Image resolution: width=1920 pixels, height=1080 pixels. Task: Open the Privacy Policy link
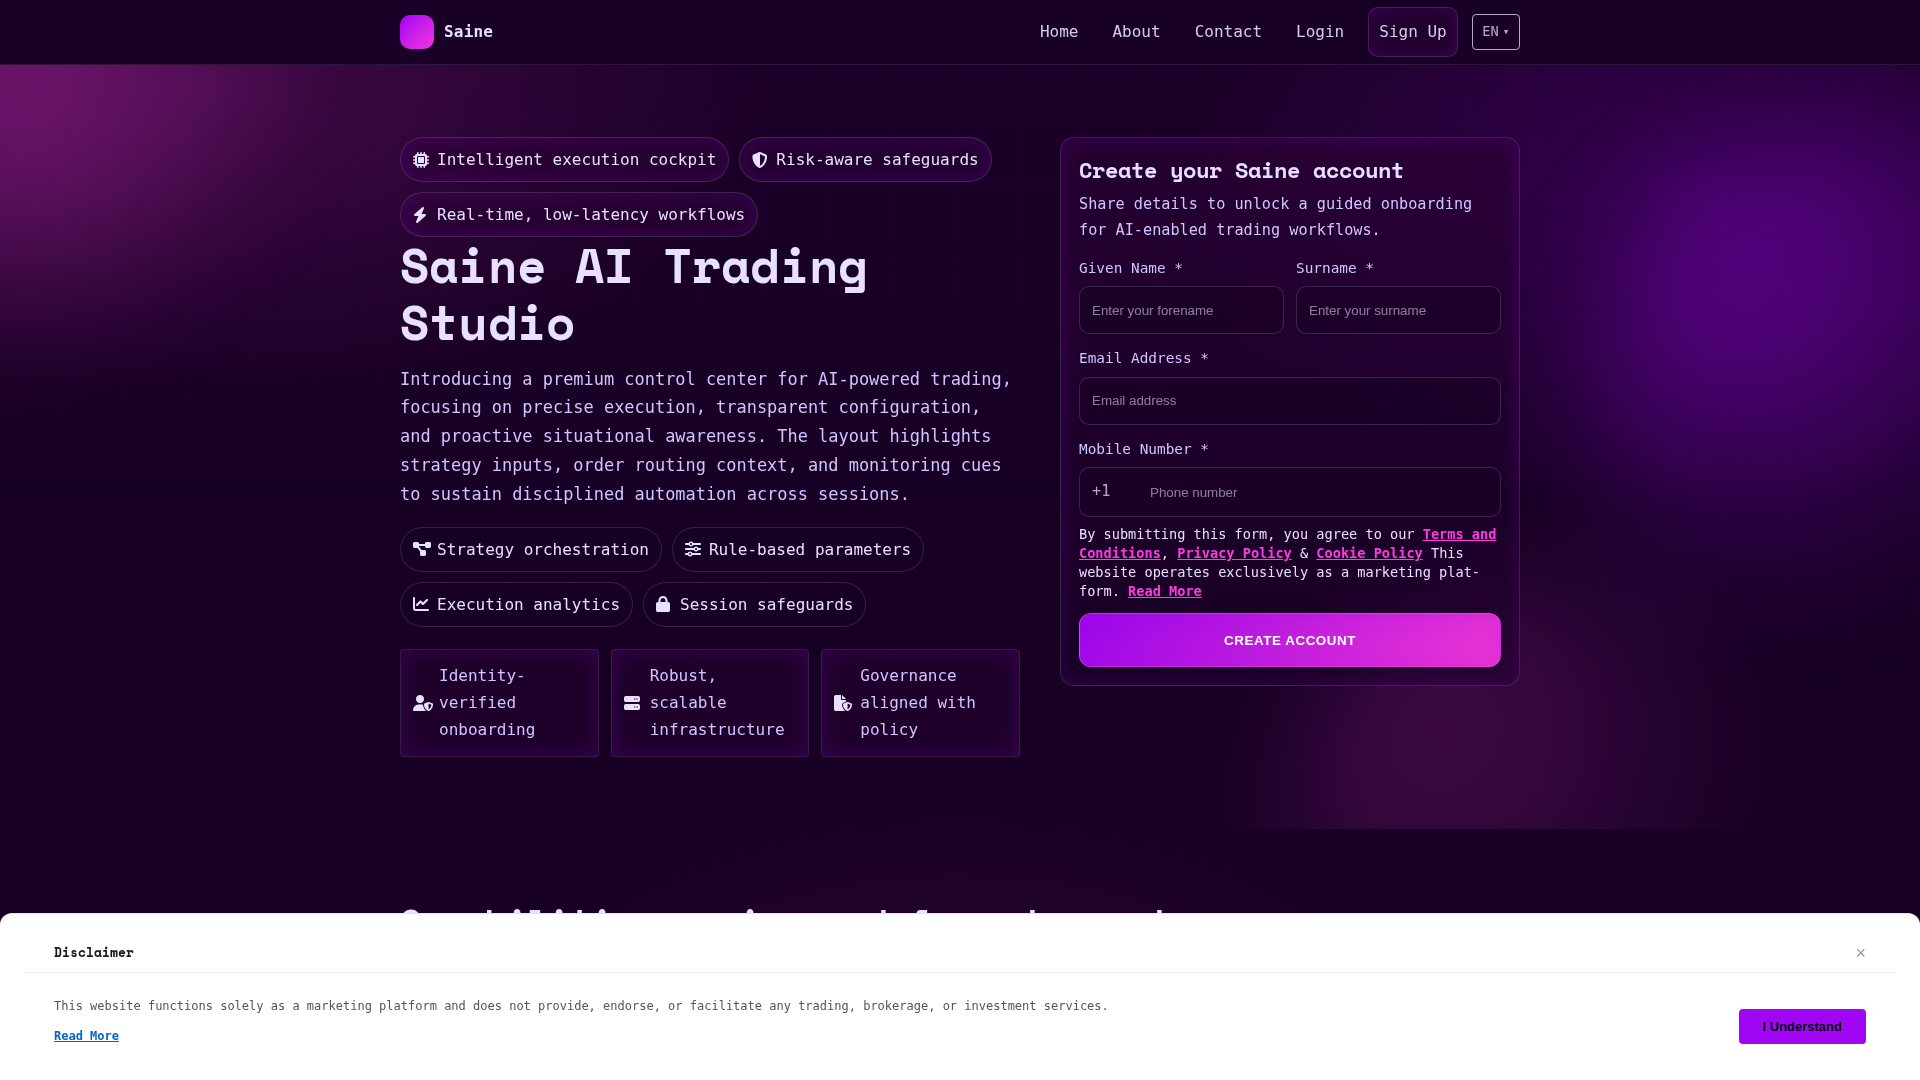pyautogui.click(x=1234, y=553)
